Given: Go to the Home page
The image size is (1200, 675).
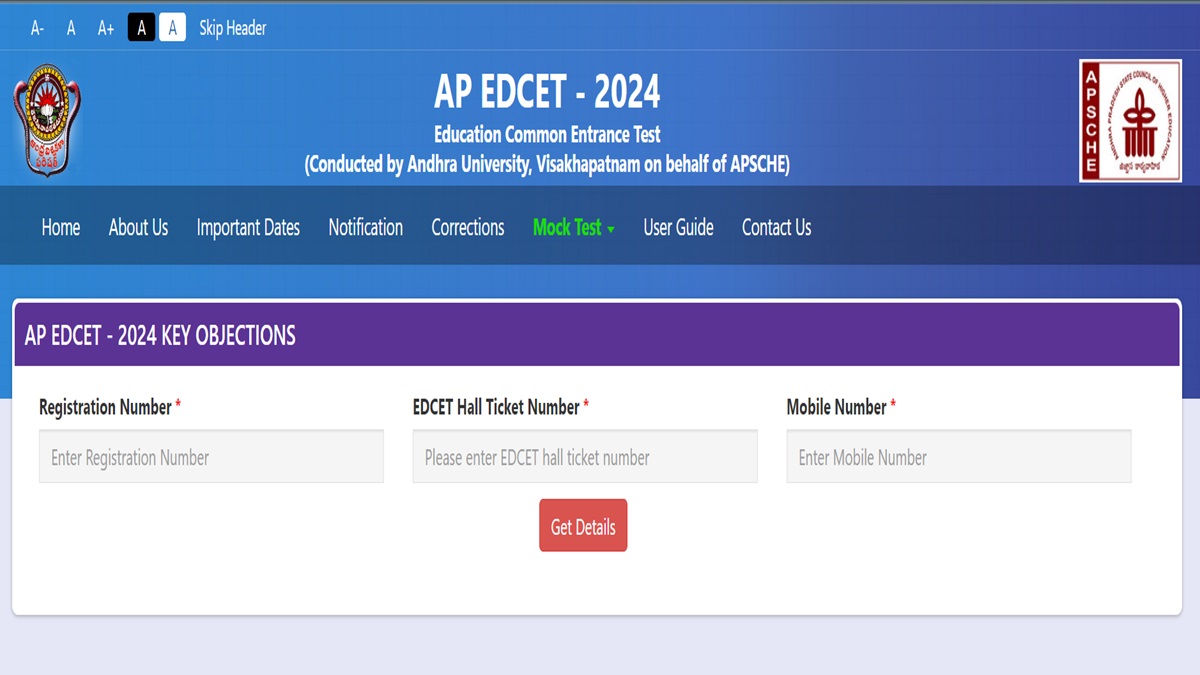Looking at the screenshot, I should 61,228.
